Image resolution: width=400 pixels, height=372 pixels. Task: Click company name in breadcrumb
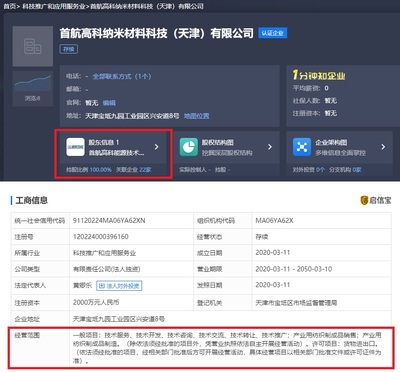[x=147, y=6]
